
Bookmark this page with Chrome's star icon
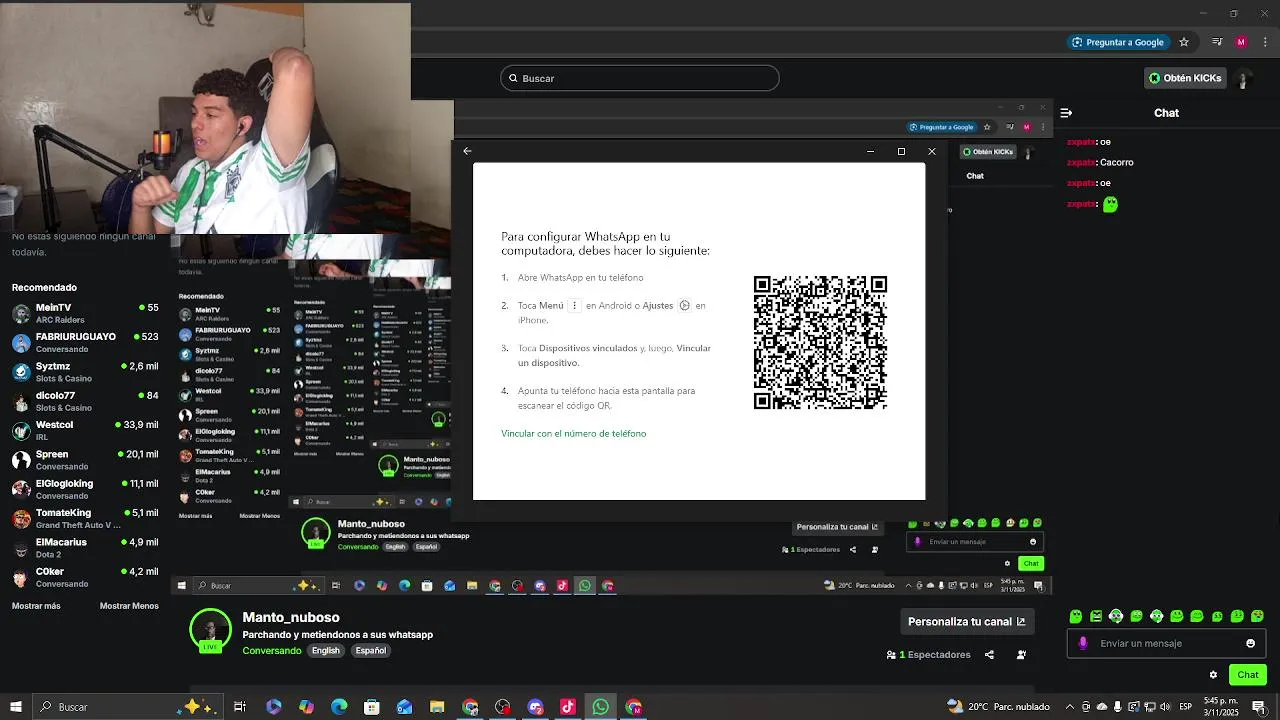click(1184, 42)
